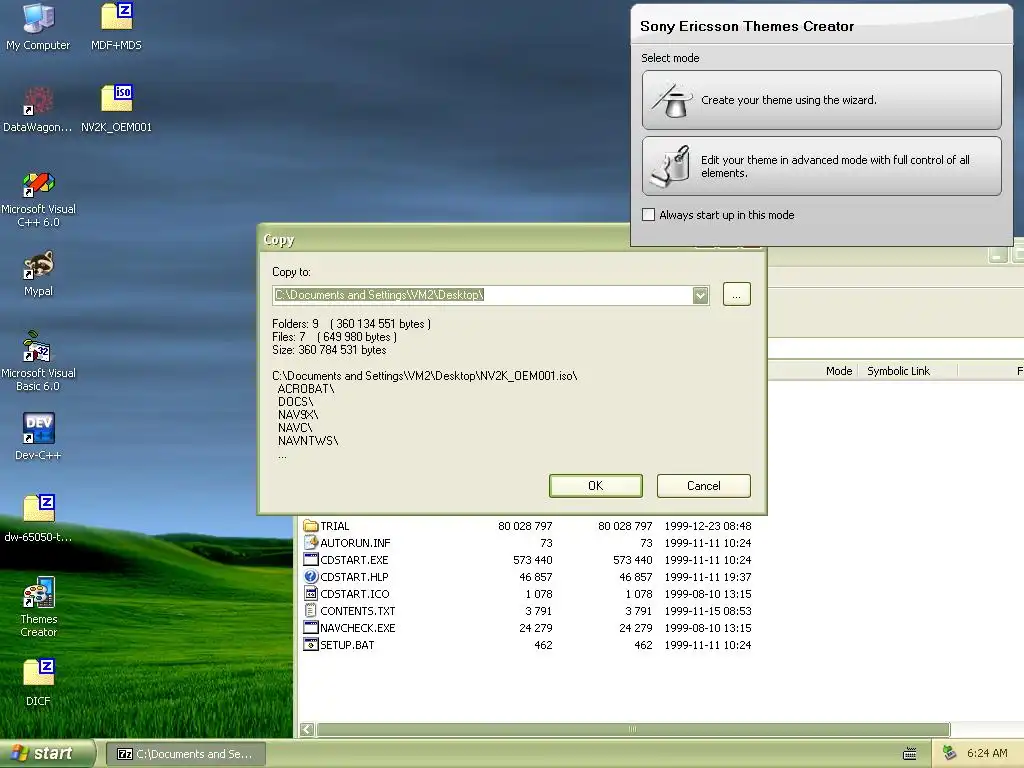Click the wizard hat icon
The image size is (1024, 768).
(x=672, y=100)
